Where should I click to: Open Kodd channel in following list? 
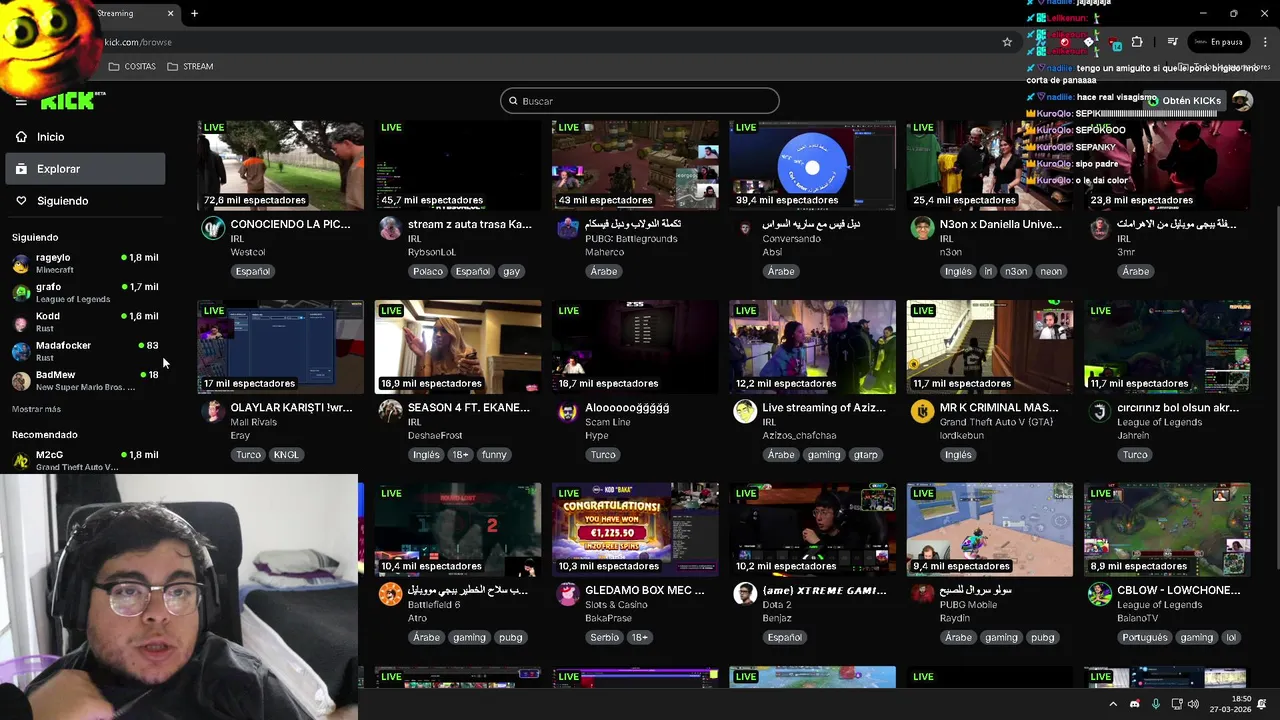(85, 321)
